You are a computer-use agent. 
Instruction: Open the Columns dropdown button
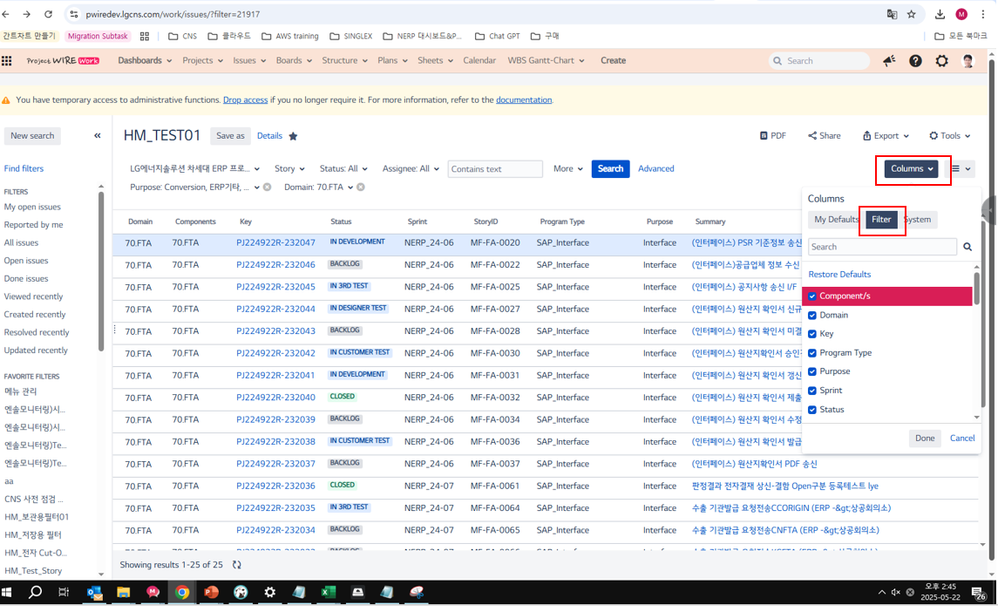(x=911, y=169)
